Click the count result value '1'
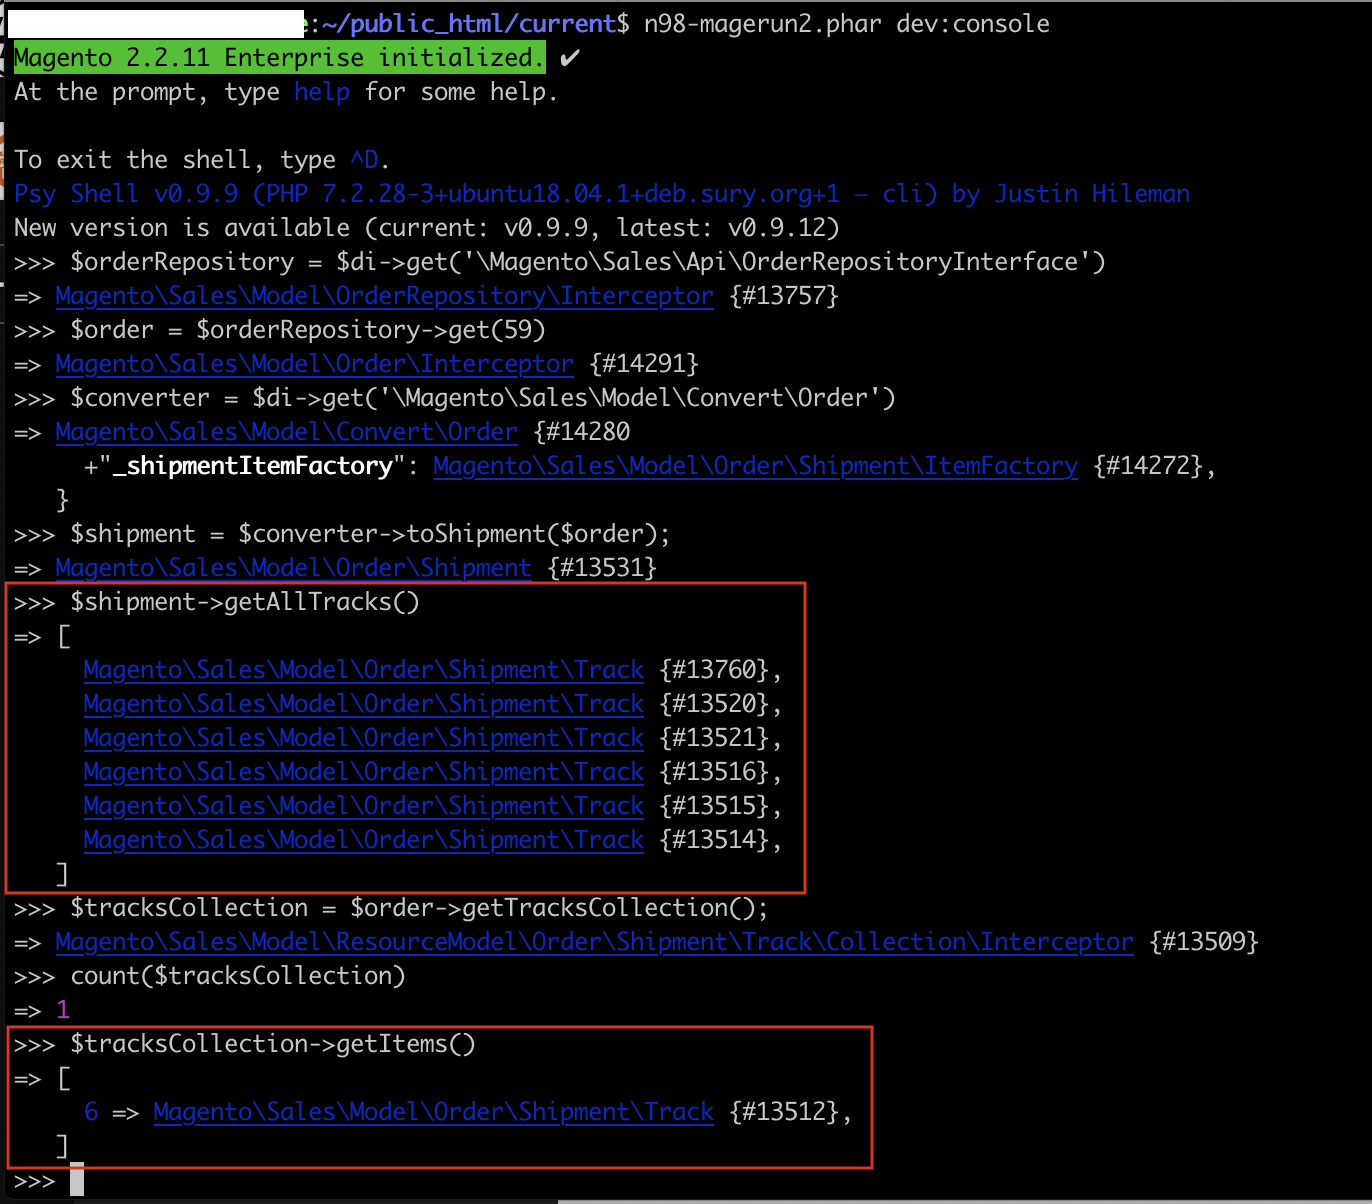The height and width of the screenshot is (1204, 1372). click(x=63, y=1010)
